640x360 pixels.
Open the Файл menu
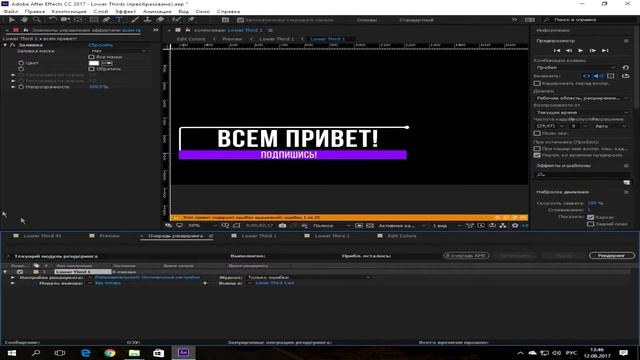tap(11, 11)
